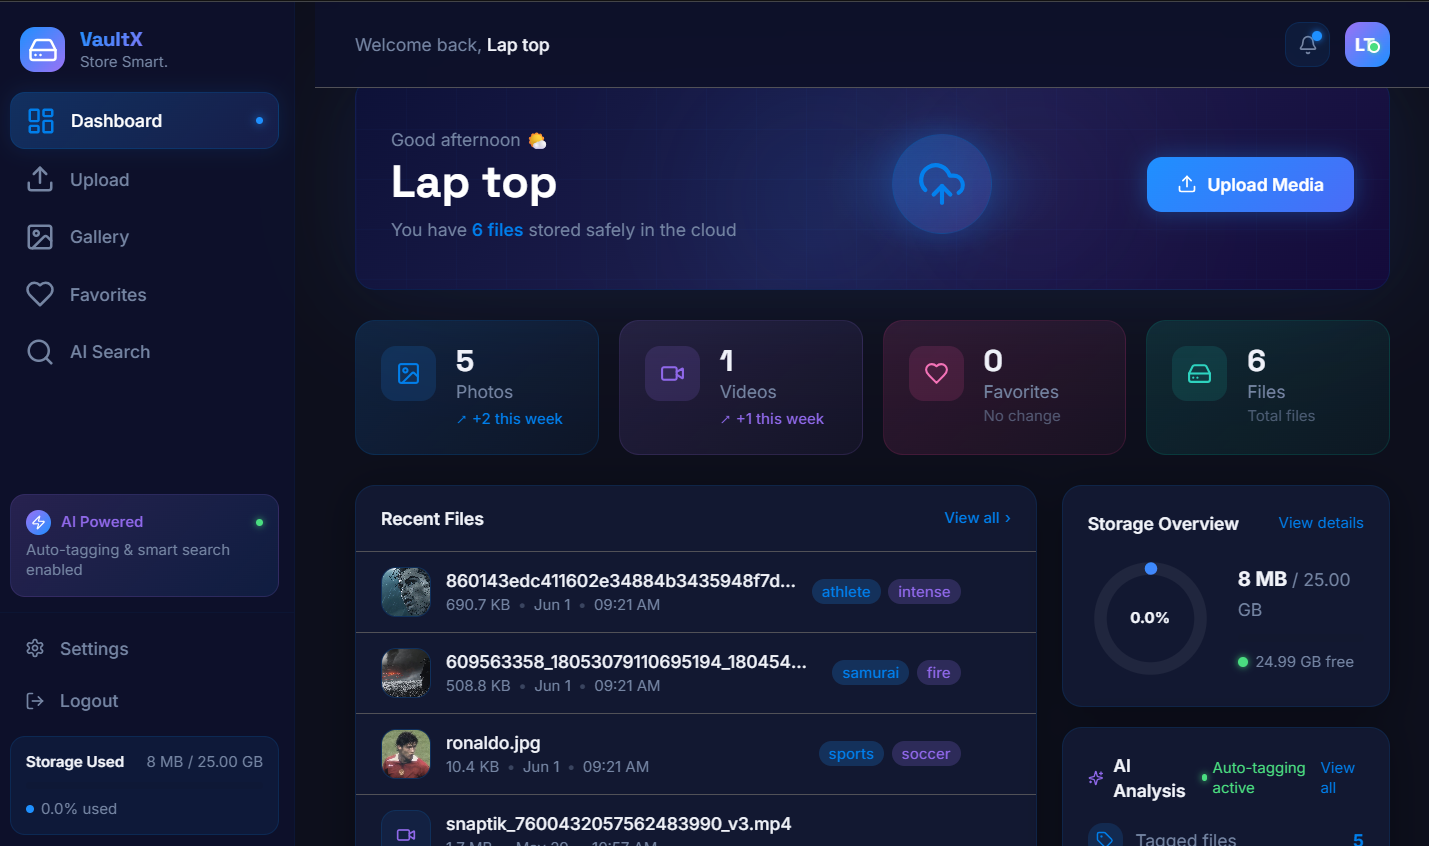
Task: Click the intense tag
Action: click(924, 592)
